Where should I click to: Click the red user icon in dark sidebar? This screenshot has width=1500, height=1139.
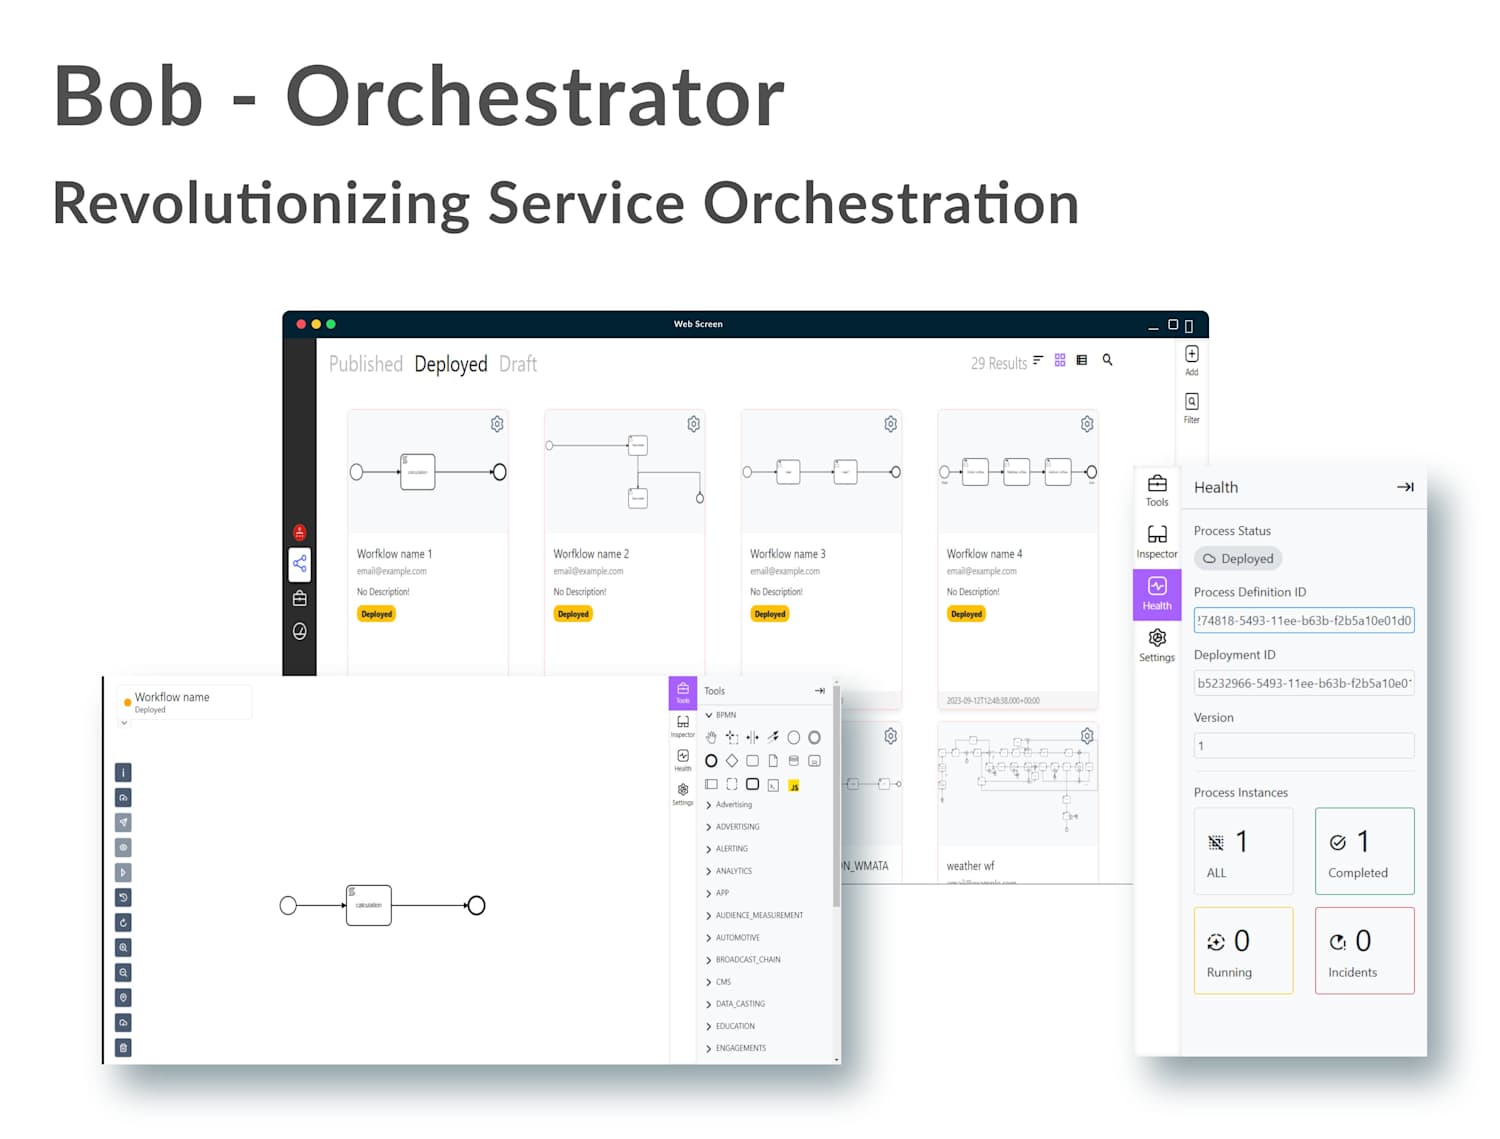pyautogui.click(x=299, y=533)
